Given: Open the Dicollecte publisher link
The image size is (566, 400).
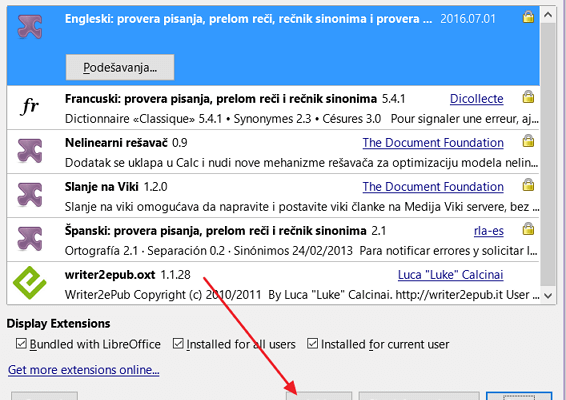Looking at the screenshot, I should pyautogui.click(x=476, y=99).
